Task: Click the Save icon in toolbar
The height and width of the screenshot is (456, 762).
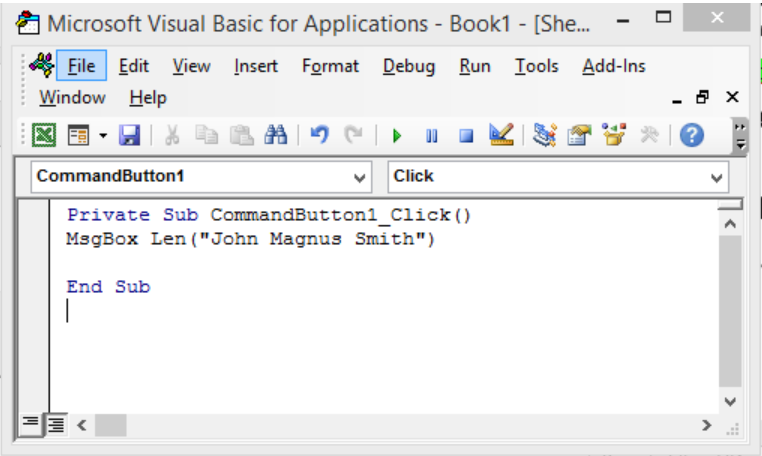Action: tap(130, 136)
